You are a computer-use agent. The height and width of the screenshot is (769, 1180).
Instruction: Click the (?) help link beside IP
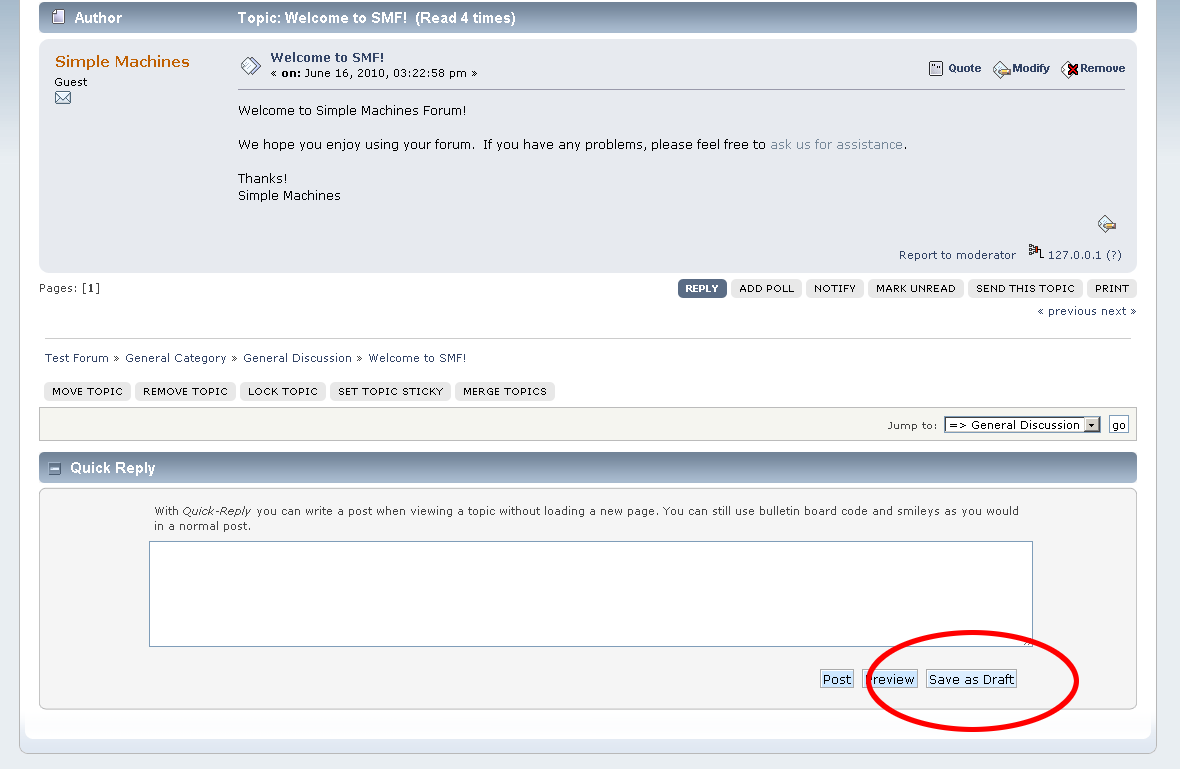click(1114, 255)
